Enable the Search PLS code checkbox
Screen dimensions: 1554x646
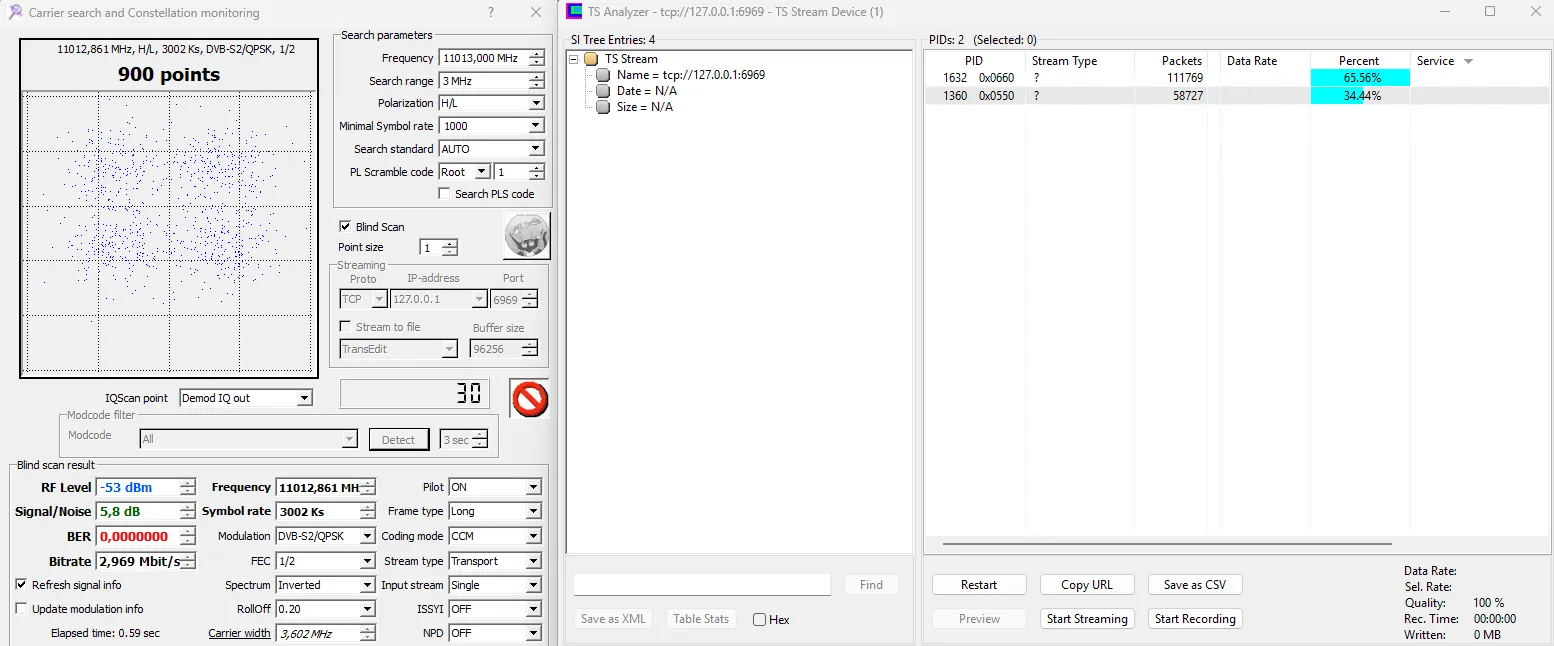(445, 194)
